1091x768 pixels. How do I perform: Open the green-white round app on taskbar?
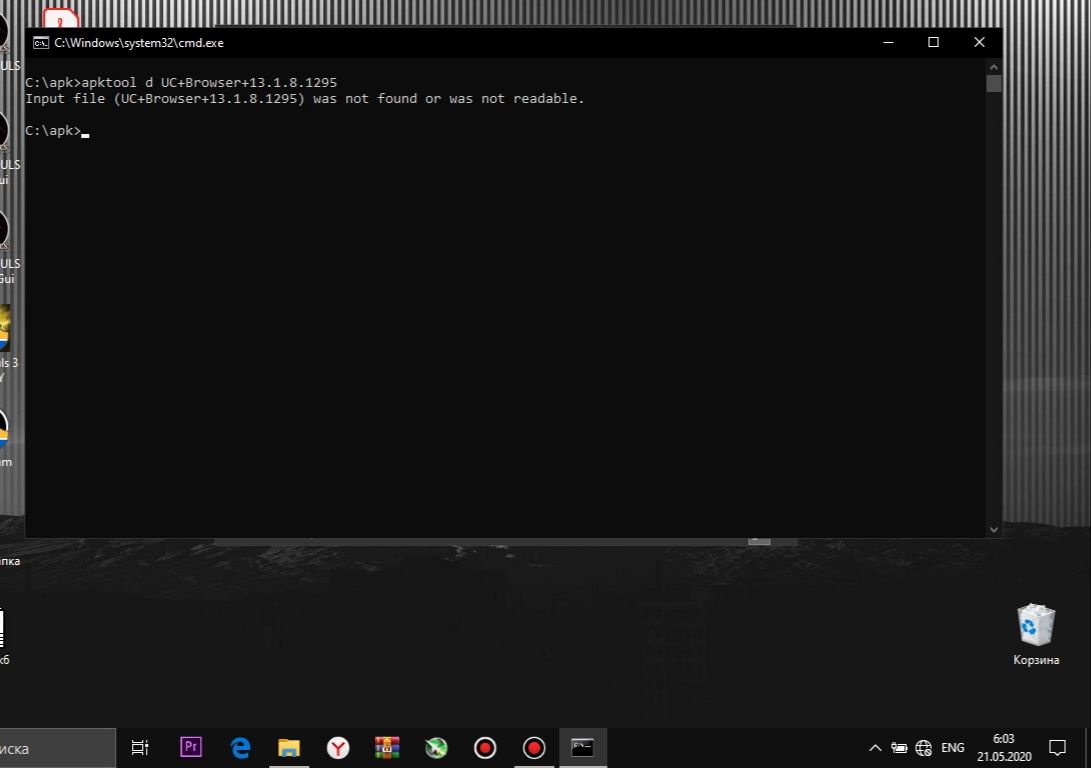436,748
